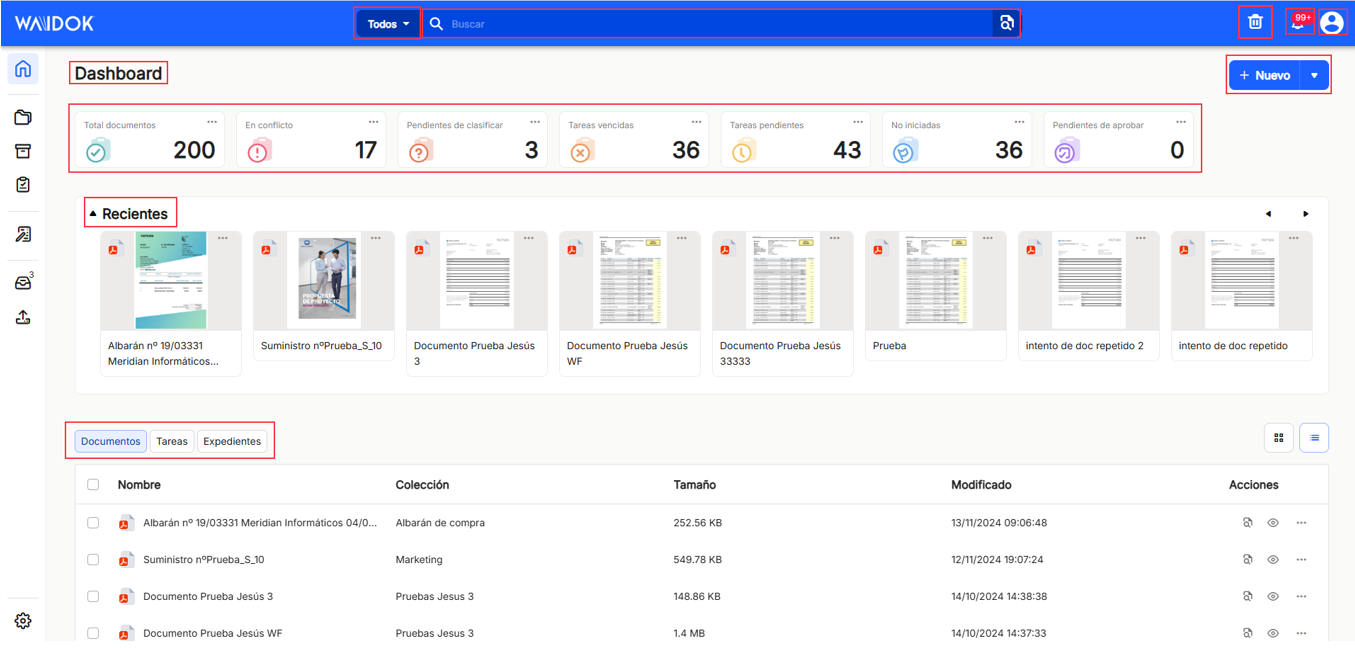Open more menu on Suministro nºPrueba_S_10 recent card
Screen dimensions: 1355x650
376,238
